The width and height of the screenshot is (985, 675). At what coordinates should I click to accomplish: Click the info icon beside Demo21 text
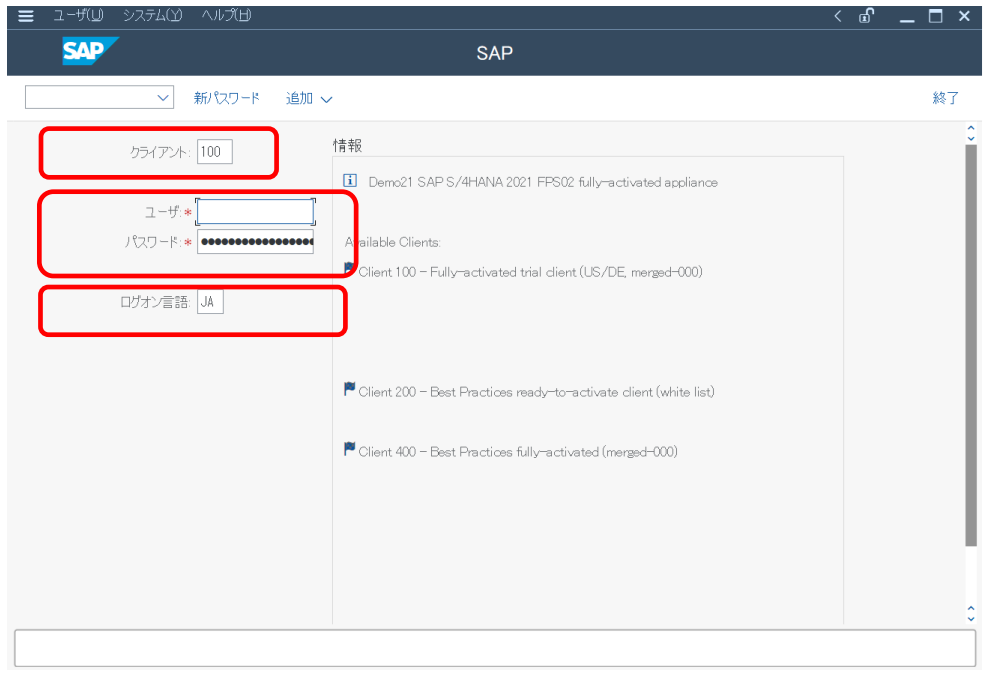(350, 181)
